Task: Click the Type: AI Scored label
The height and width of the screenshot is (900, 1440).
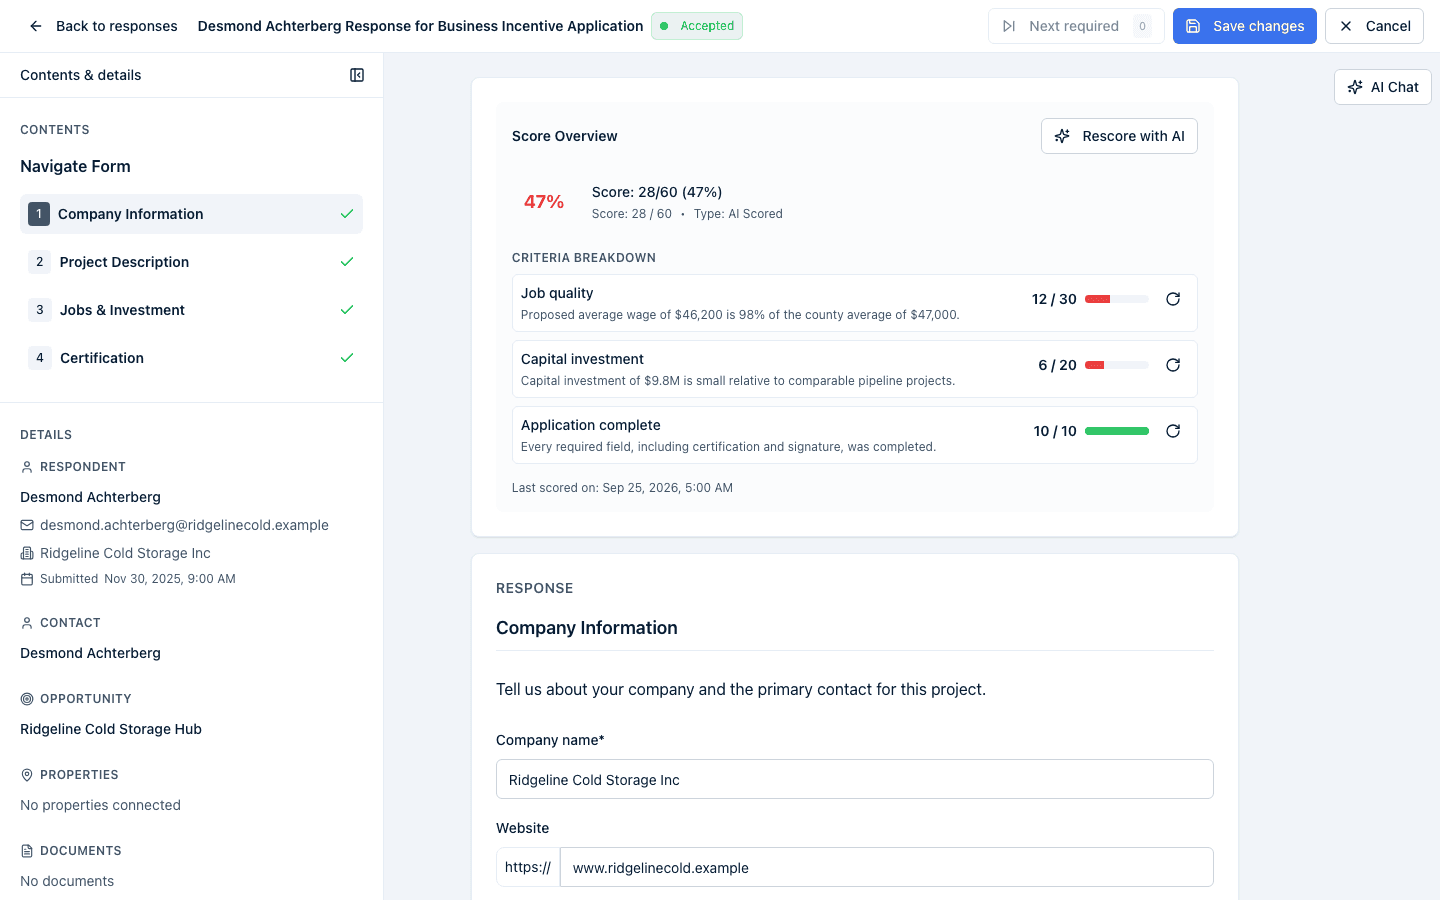Action: pos(738,214)
